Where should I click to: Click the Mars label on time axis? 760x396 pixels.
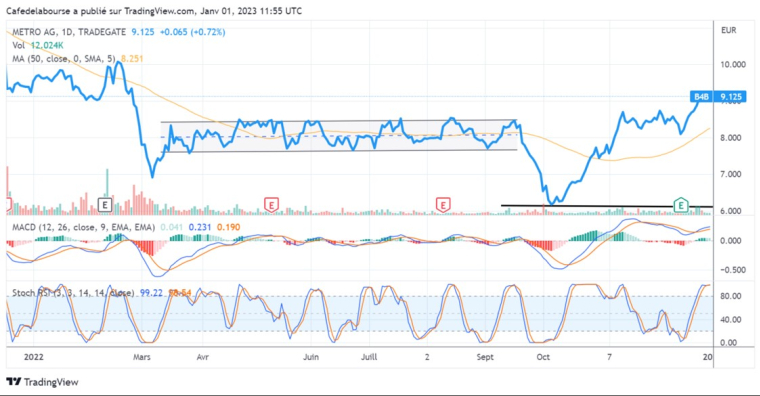142,357
